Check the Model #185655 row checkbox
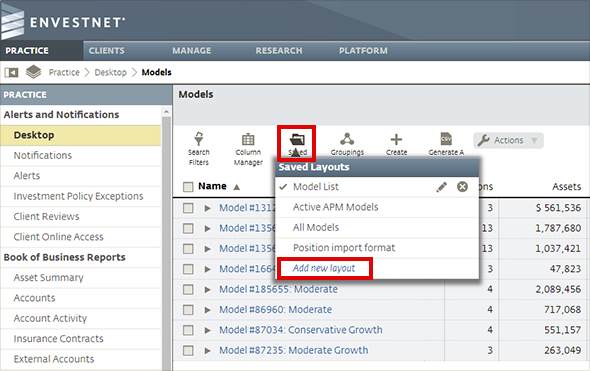Image resolution: width=590 pixels, height=371 pixels. (188, 289)
